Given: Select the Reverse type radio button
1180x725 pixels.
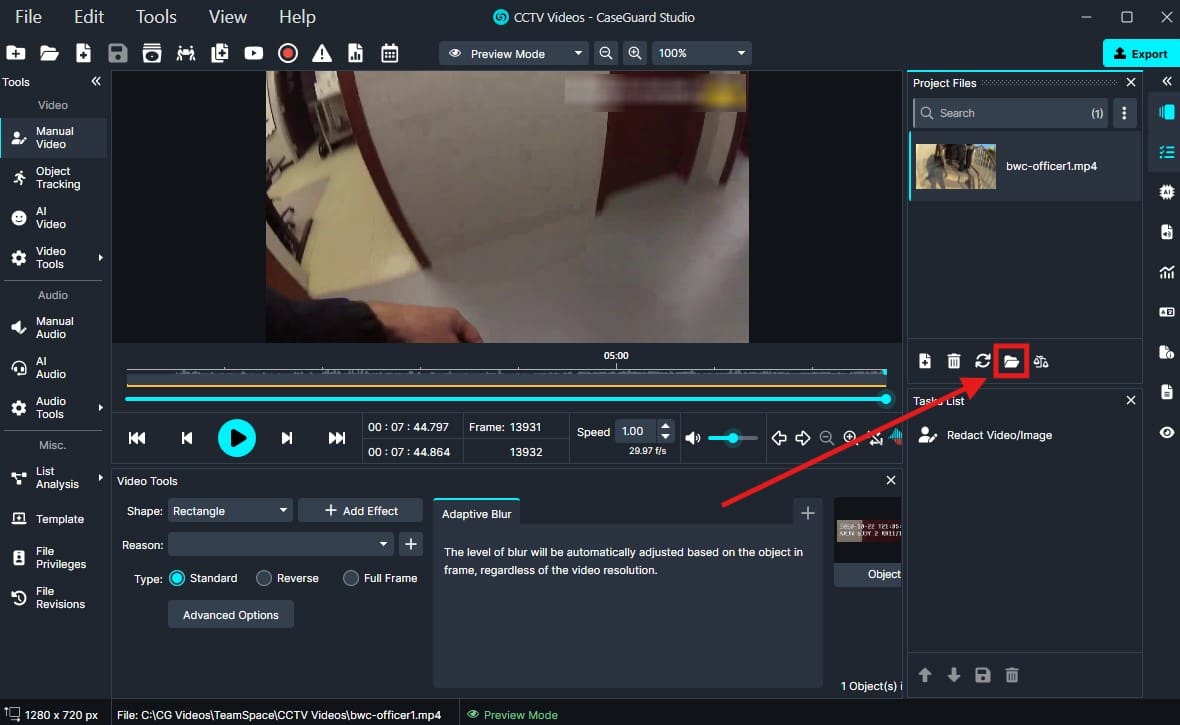Looking at the screenshot, I should coord(264,578).
